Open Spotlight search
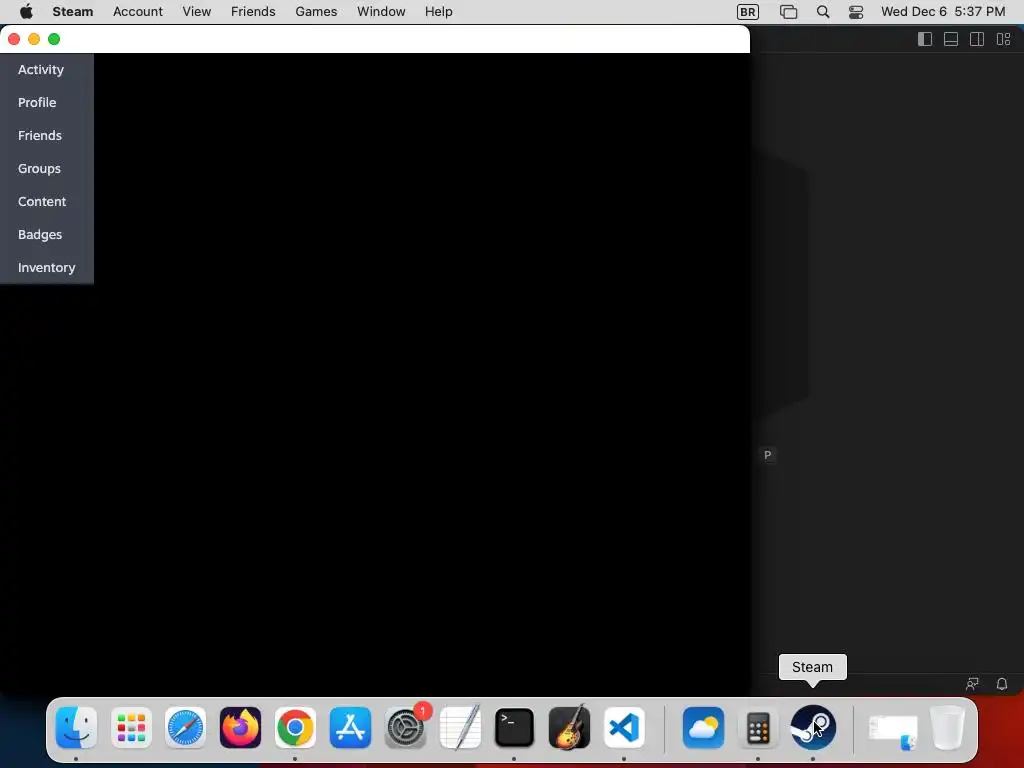Viewport: 1024px width, 768px height. [x=823, y=12]
